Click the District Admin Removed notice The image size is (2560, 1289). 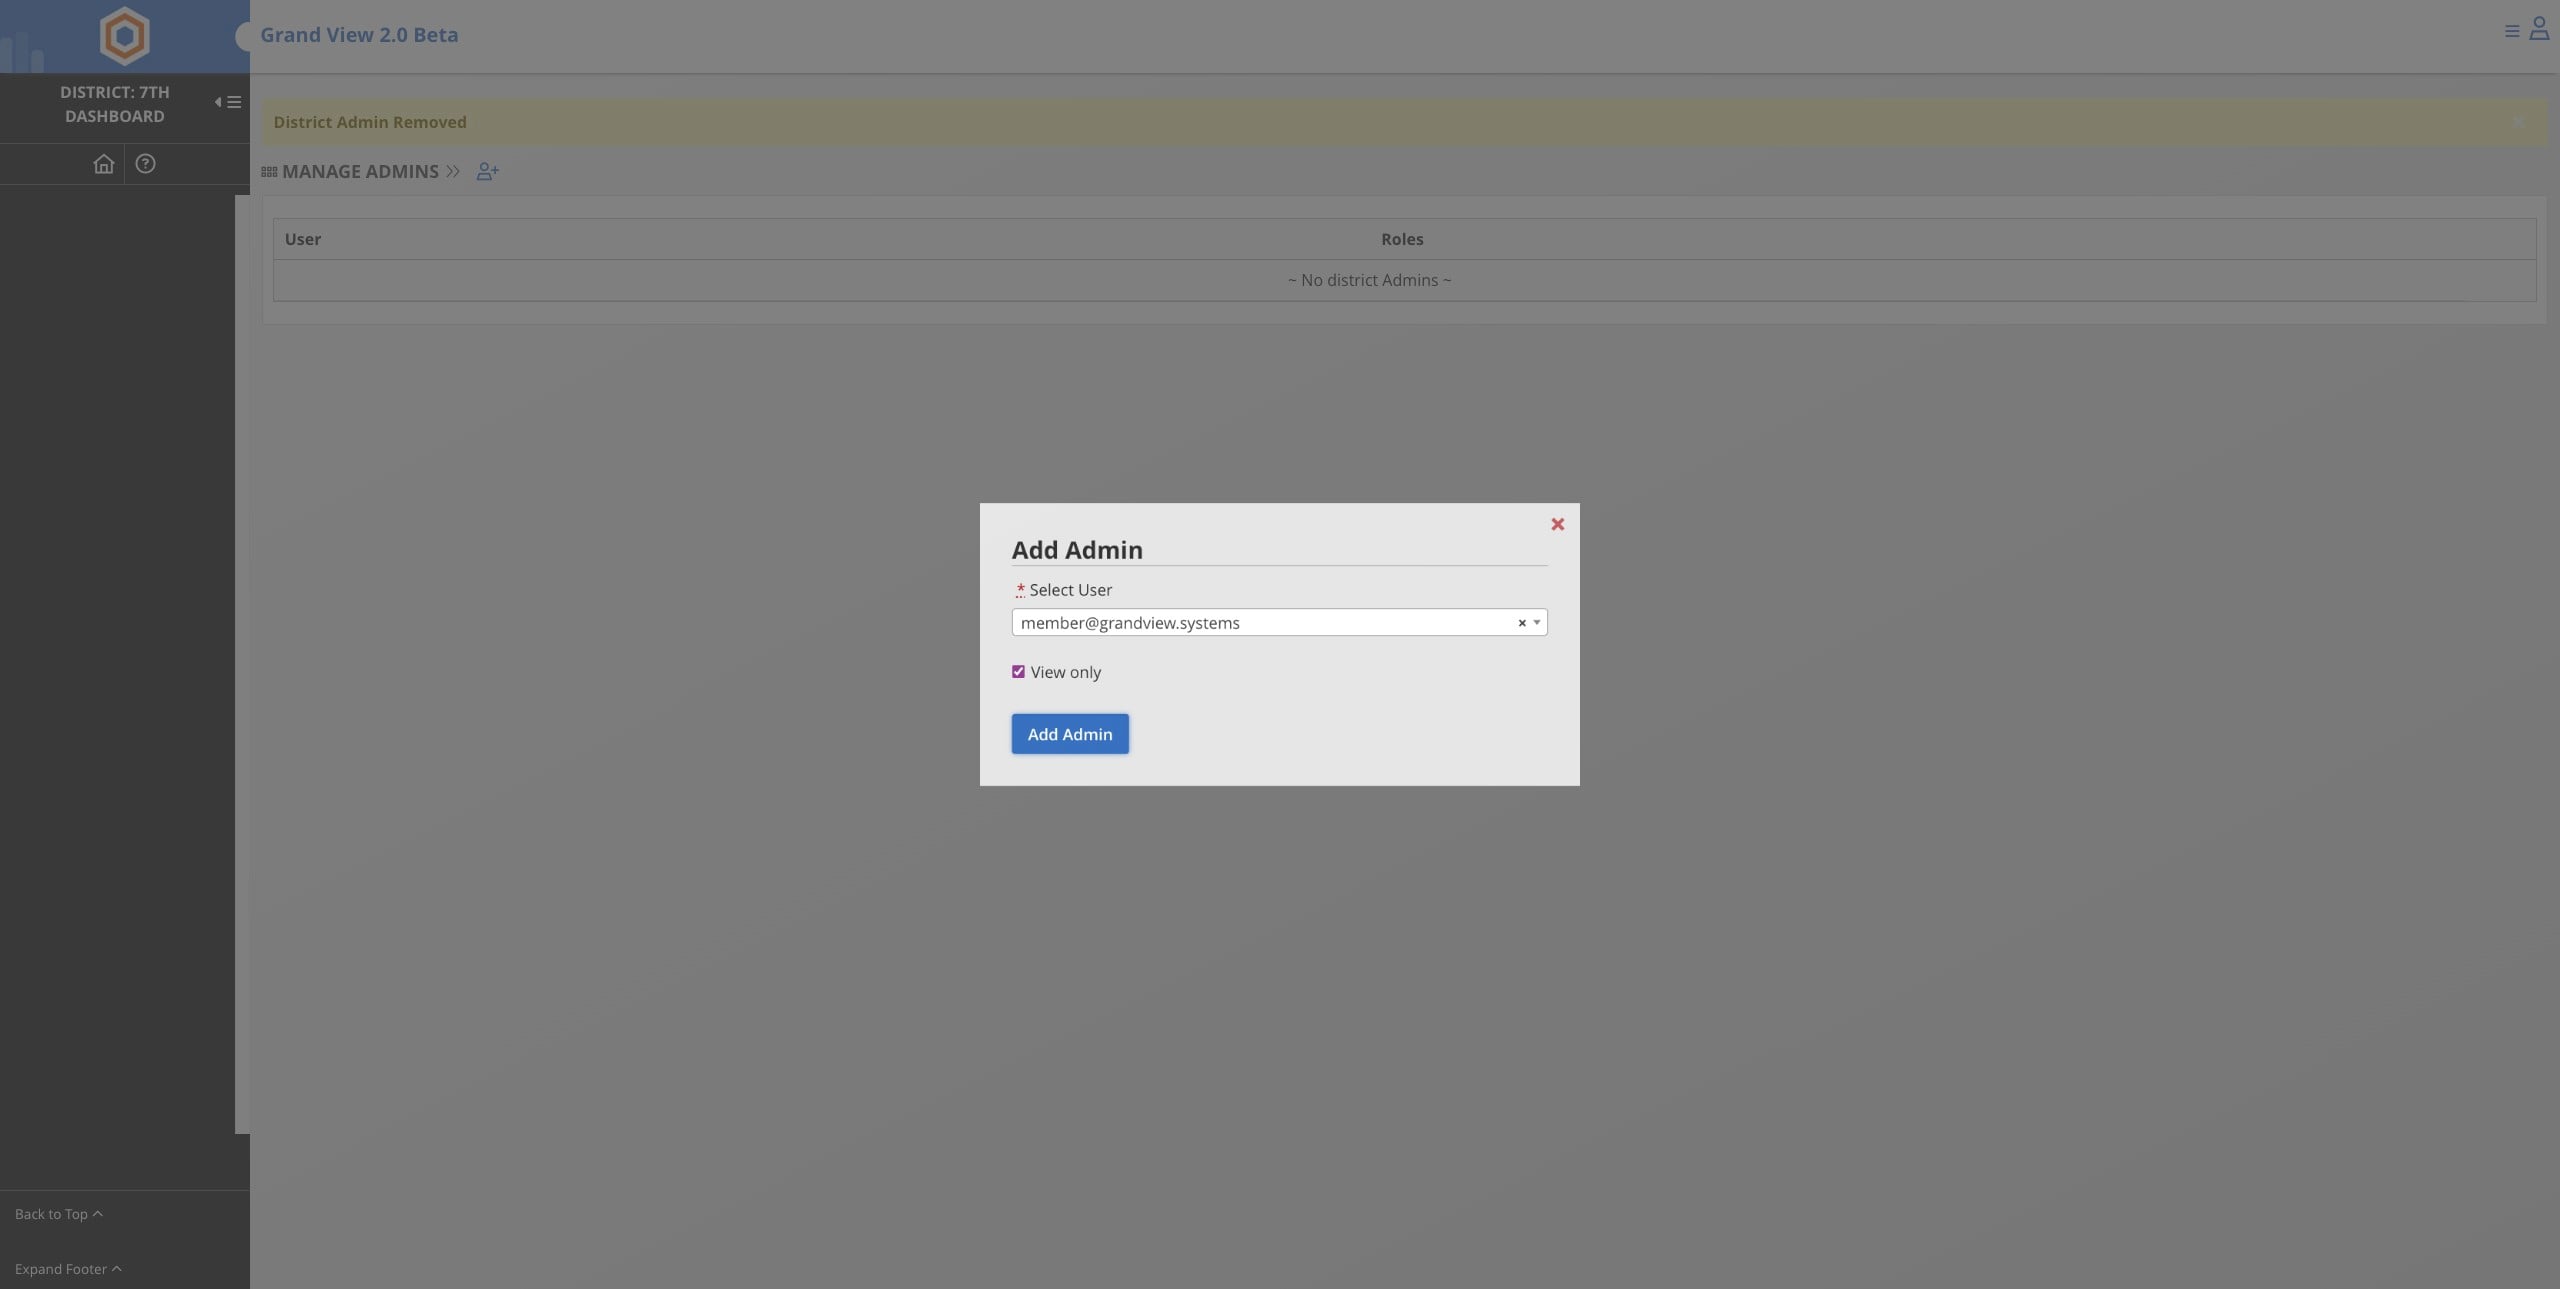[1404, 122]
